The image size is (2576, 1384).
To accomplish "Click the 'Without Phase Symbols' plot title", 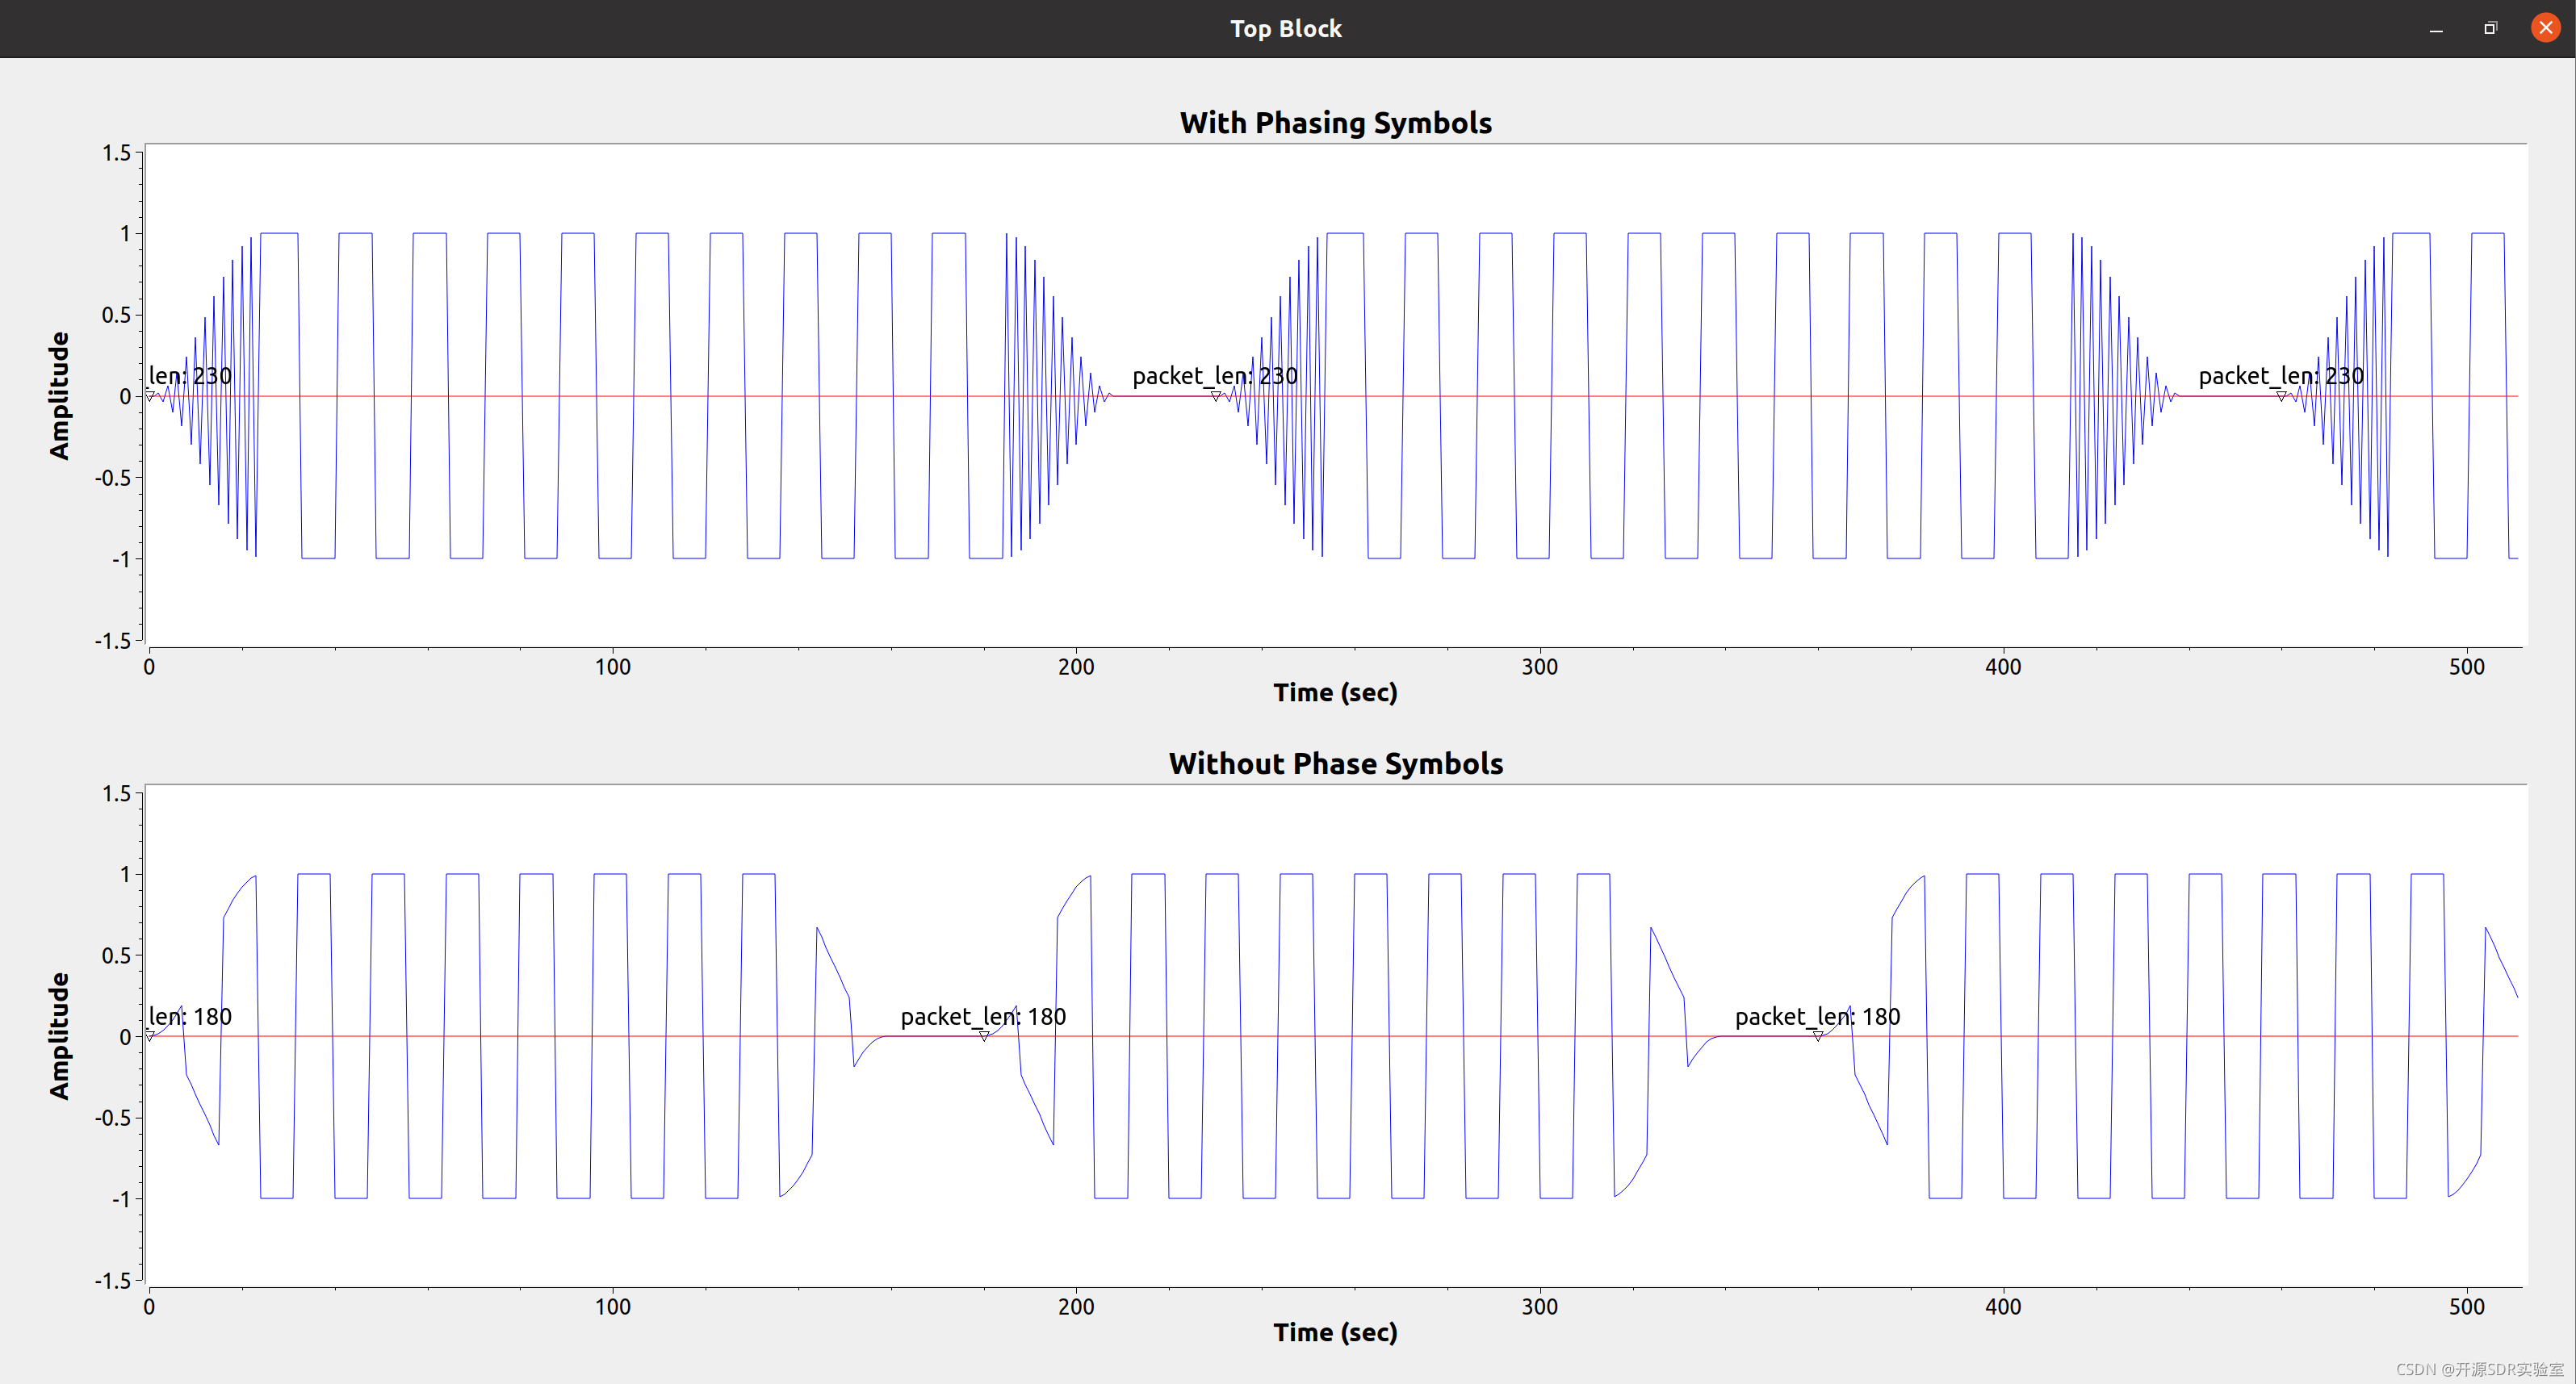I will pyautogui.click(x=1335, y=764).
